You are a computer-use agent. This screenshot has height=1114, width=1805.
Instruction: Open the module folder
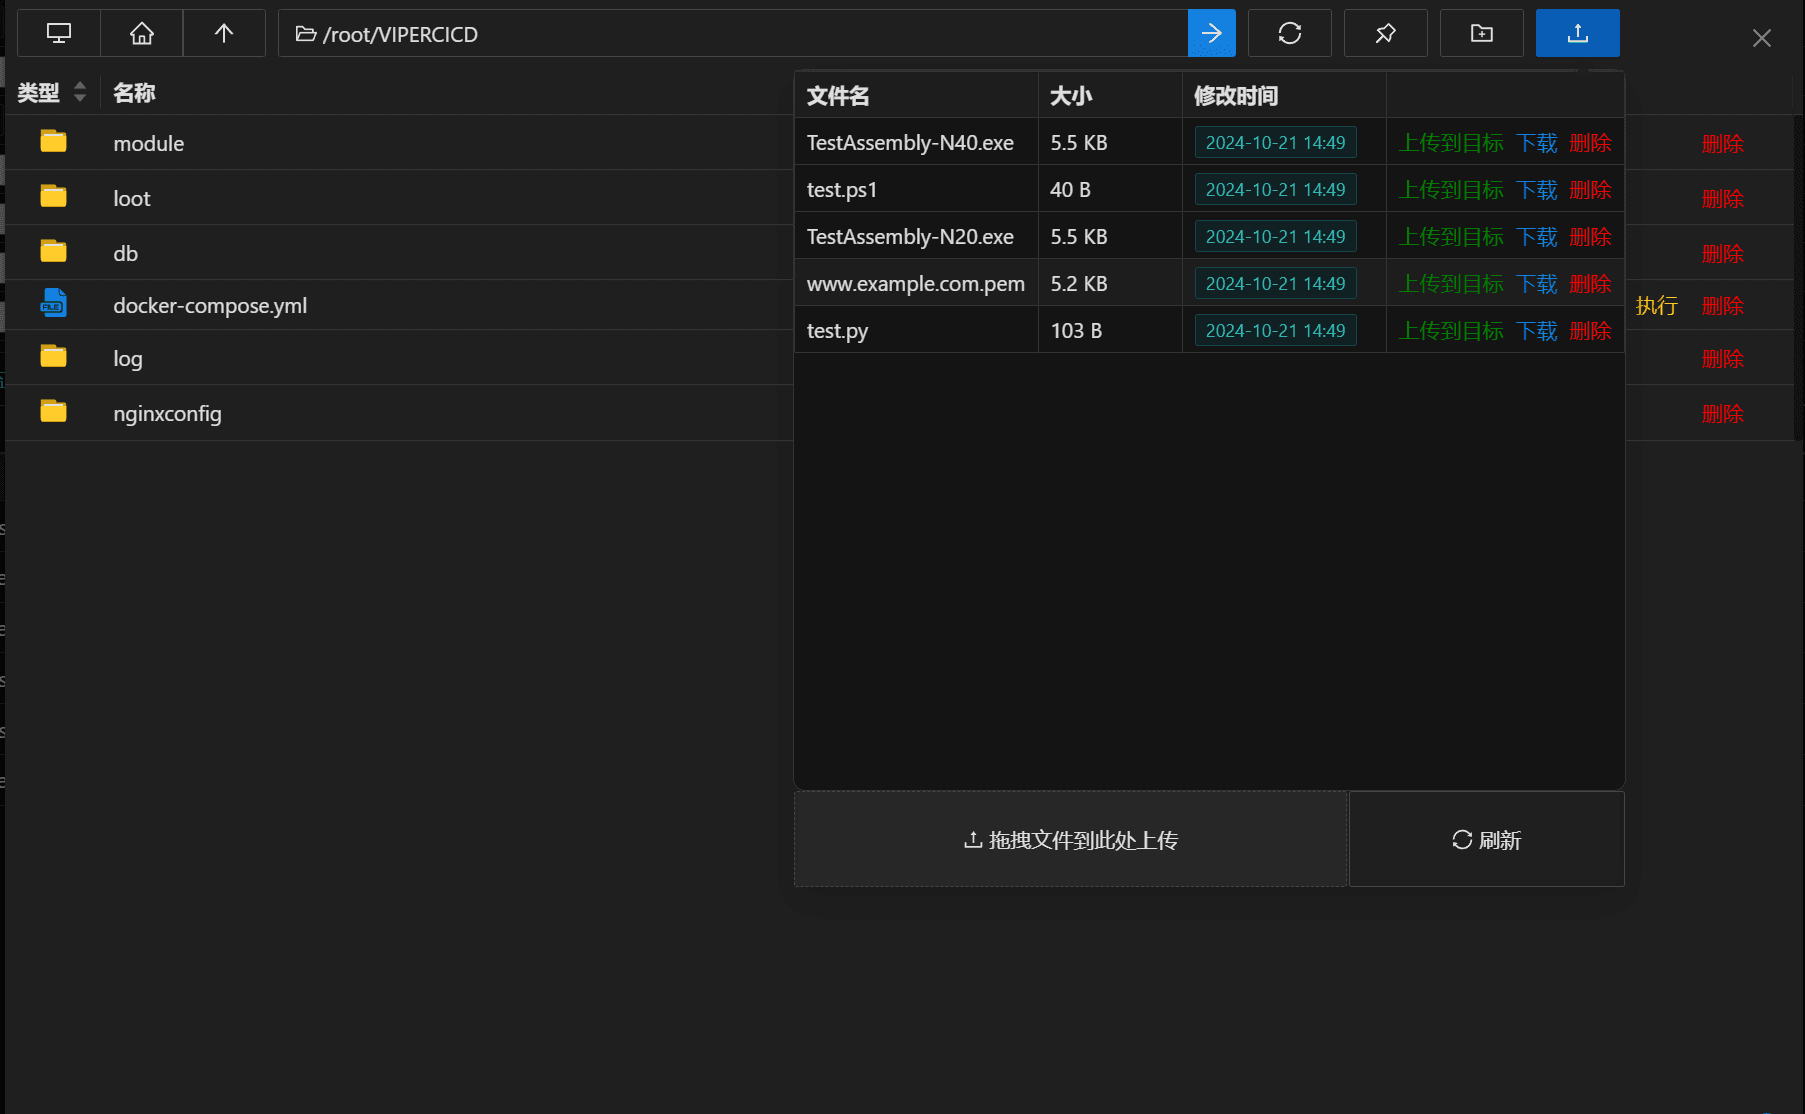[x=148, y=143]
